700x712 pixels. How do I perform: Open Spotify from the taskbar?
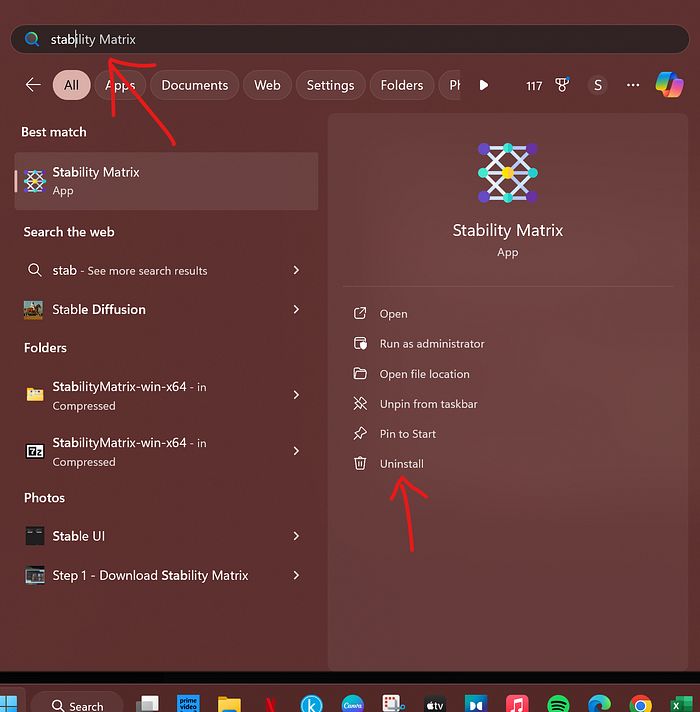click(558, 703)
